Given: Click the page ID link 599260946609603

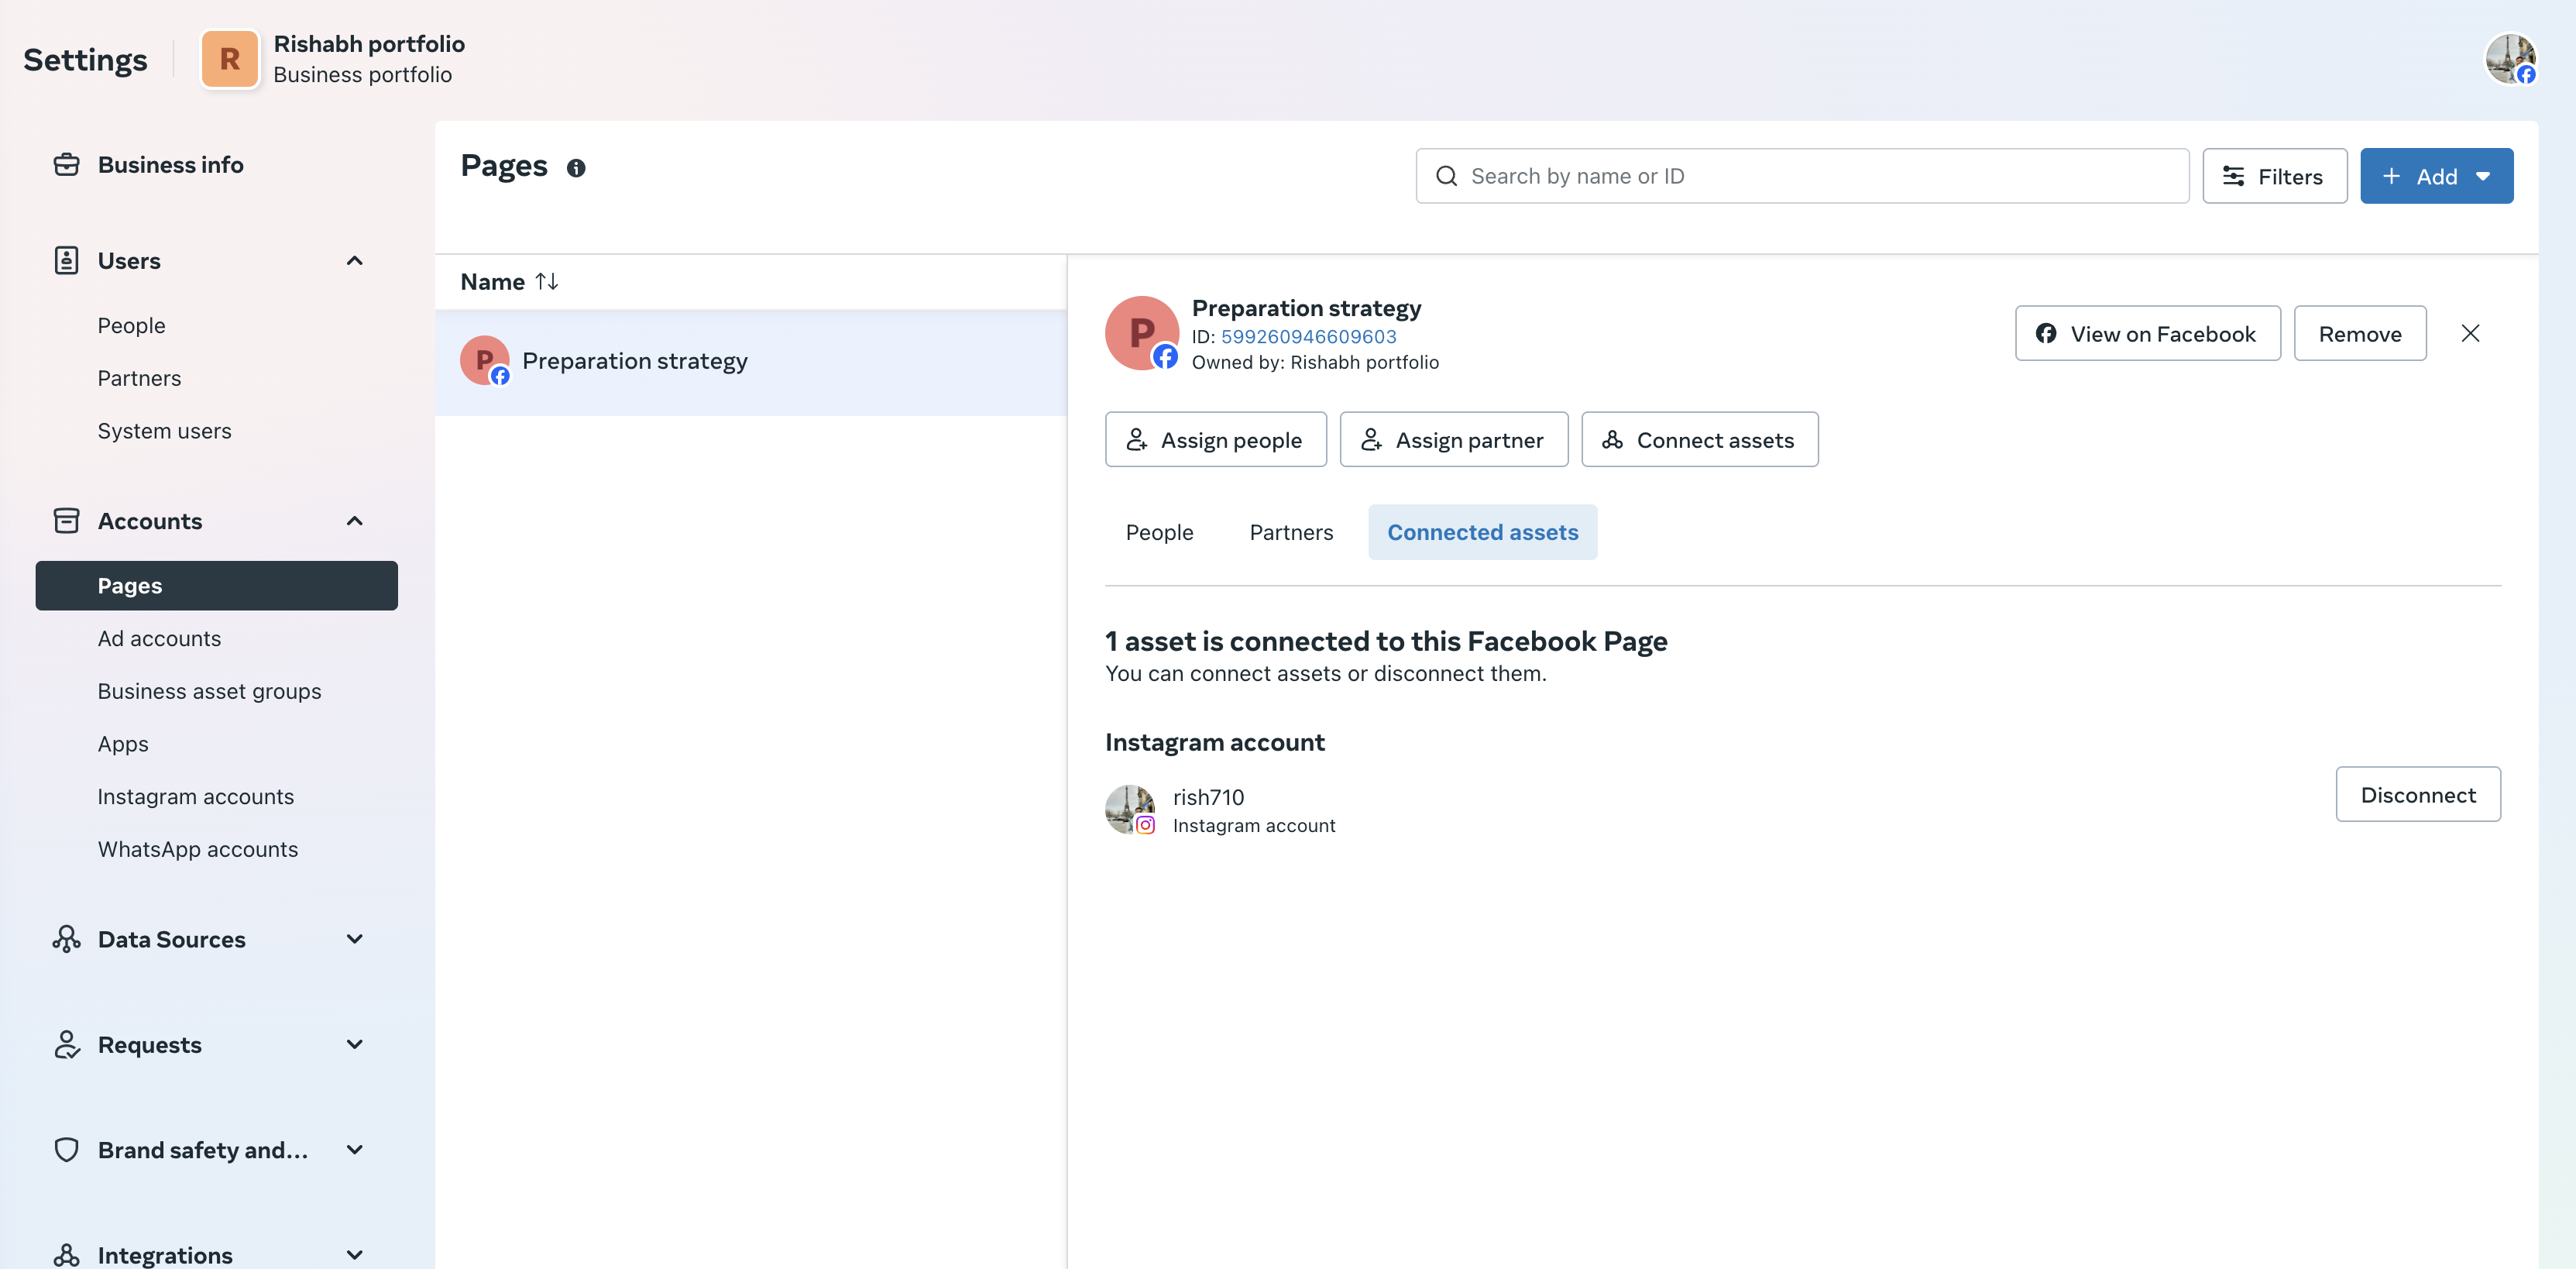Looking at the screenshot, I should pos(1308,337).
